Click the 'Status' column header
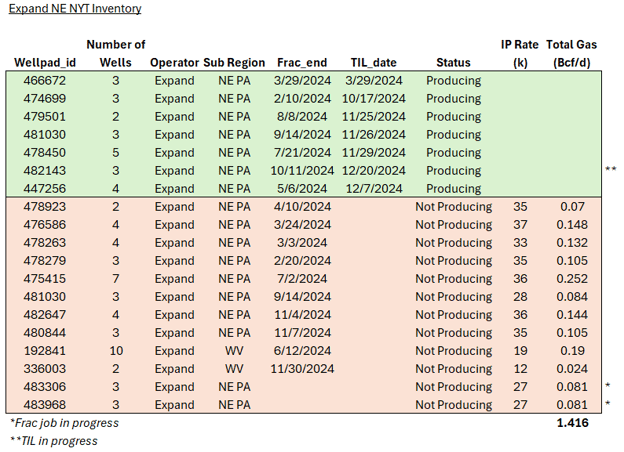 (x=453, y=62)
